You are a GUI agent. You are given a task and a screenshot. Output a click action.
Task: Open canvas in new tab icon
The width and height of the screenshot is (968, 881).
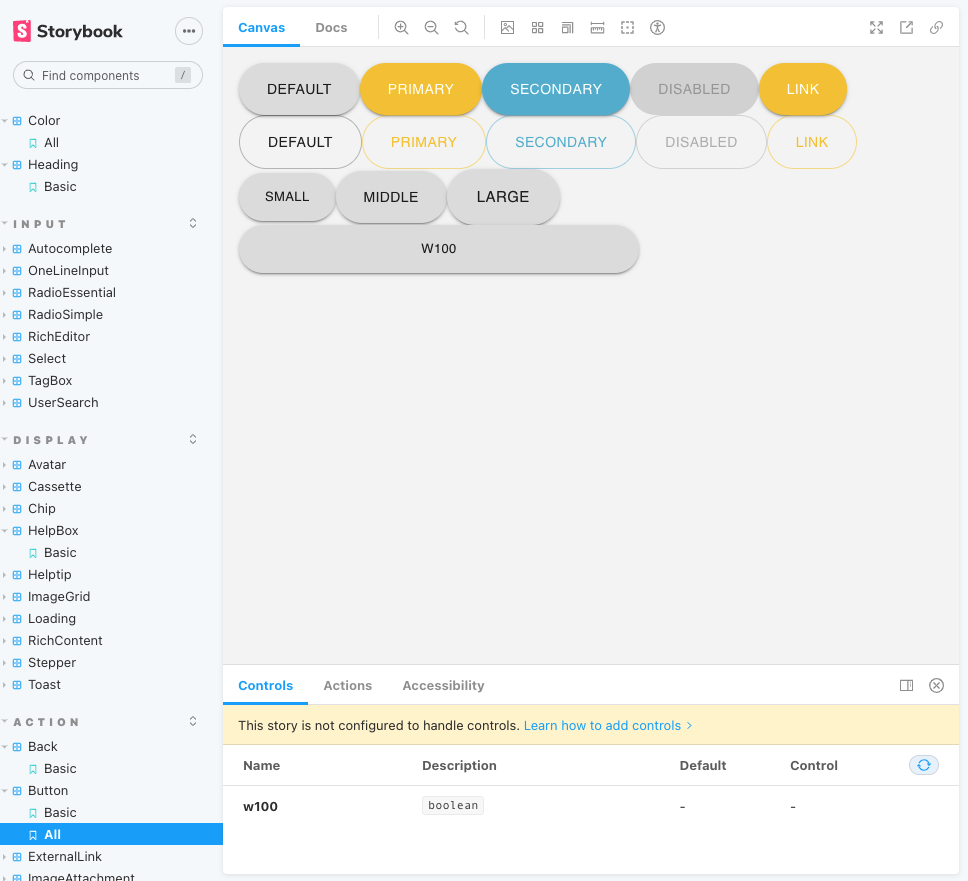[x=906, y=28]
